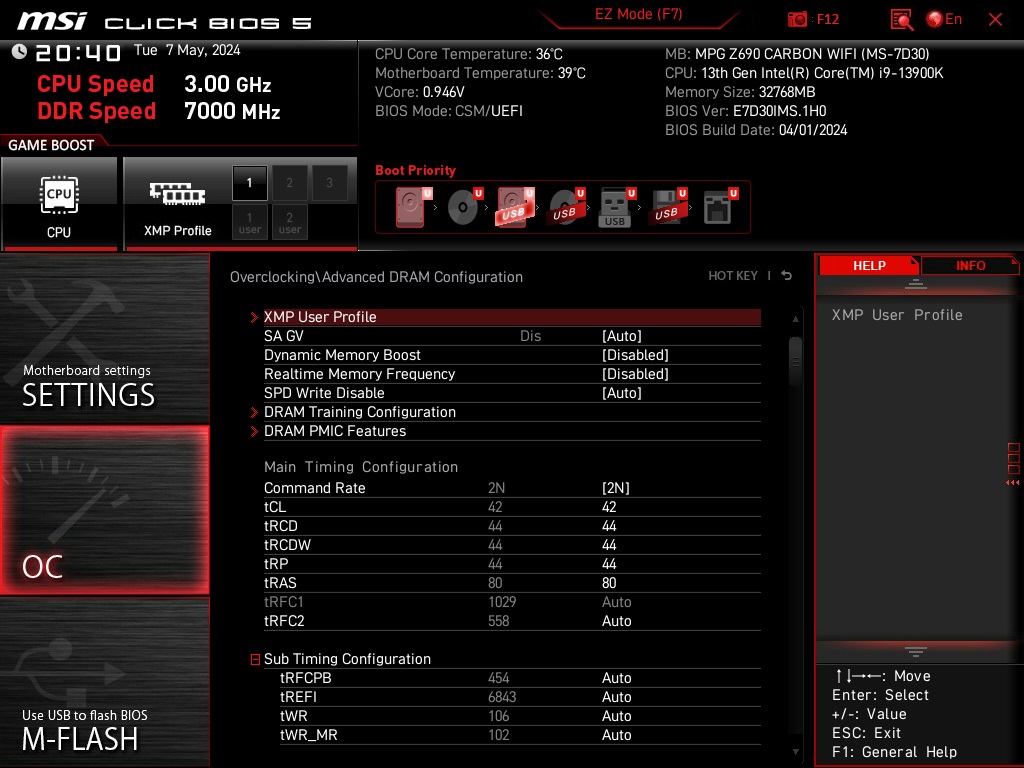Open the SETTINGS motherboard settings section
This screenshot has height=768, width=1024.
(104, 338)
